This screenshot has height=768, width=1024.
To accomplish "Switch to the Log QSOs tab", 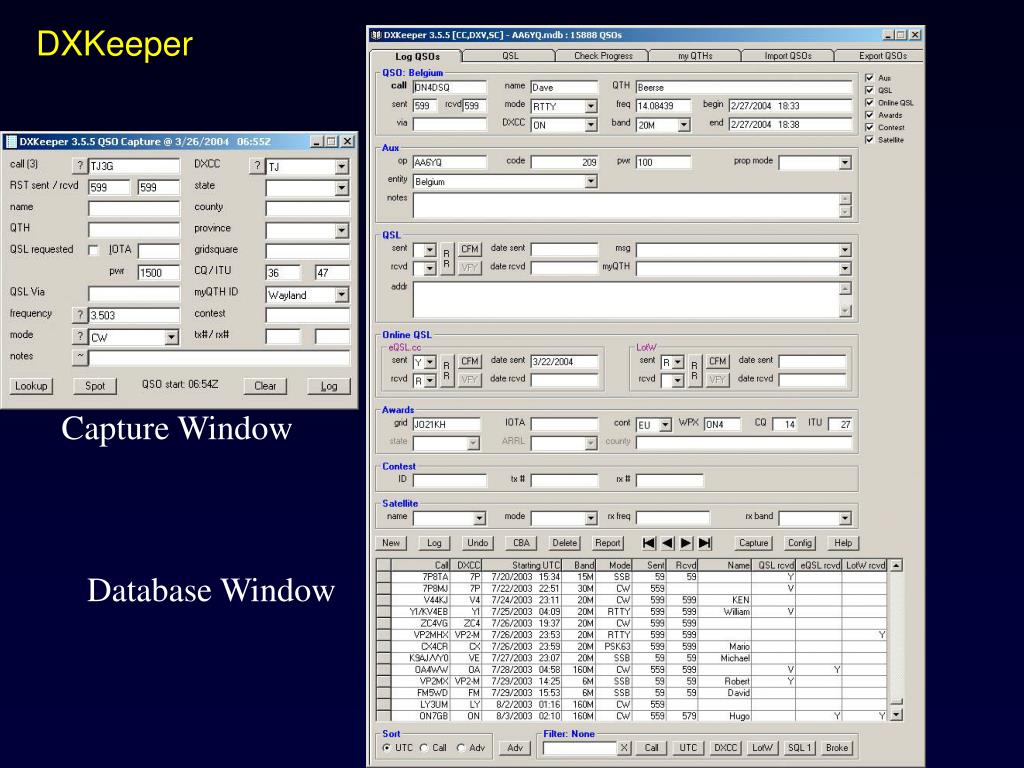I will (x=417, y=56).
